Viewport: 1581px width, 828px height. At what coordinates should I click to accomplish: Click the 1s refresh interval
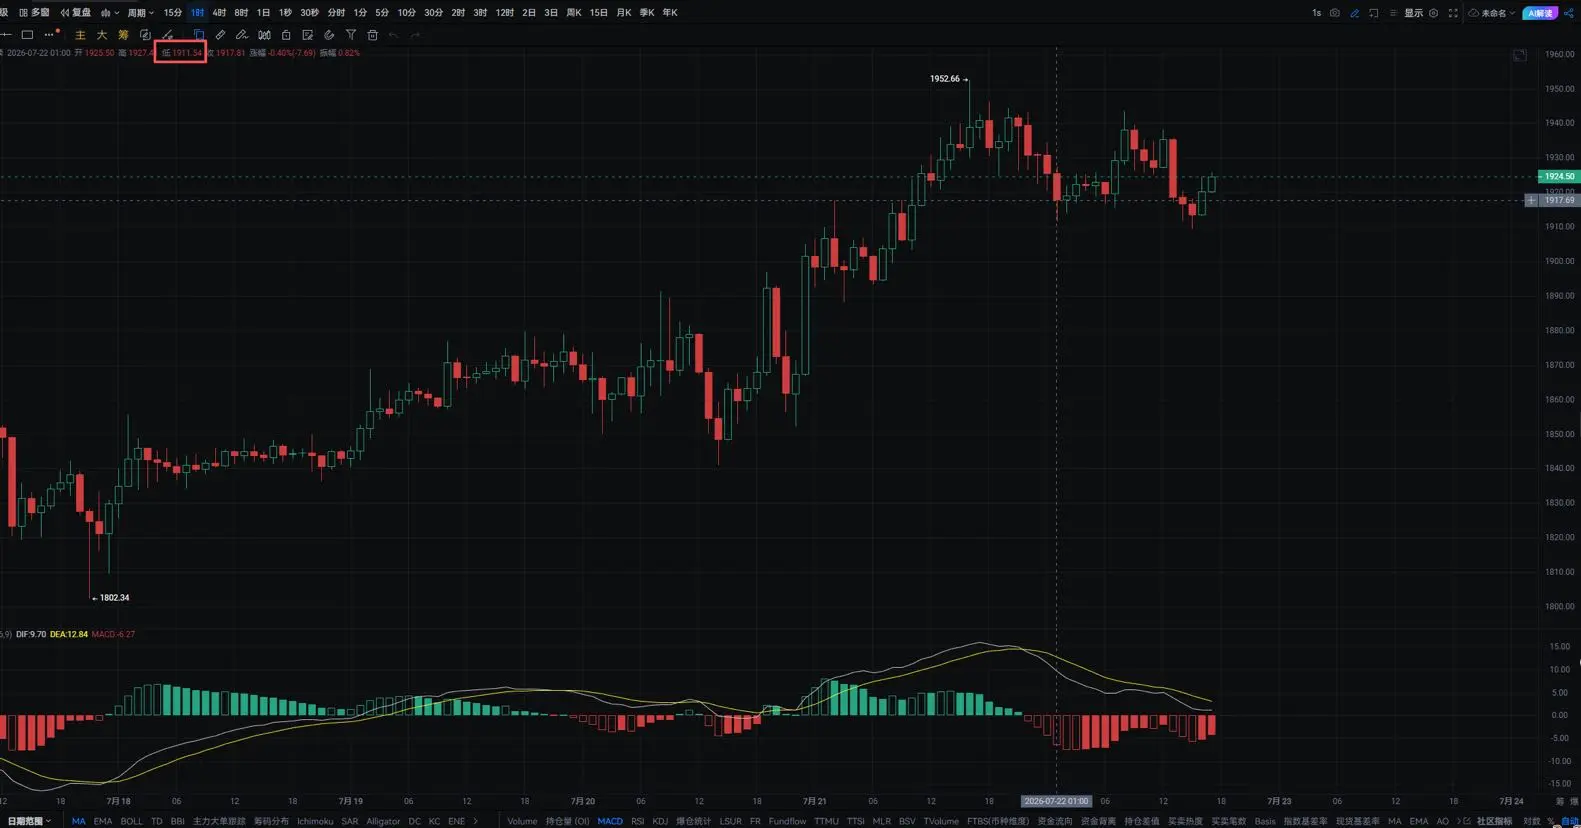(1316, 13)
